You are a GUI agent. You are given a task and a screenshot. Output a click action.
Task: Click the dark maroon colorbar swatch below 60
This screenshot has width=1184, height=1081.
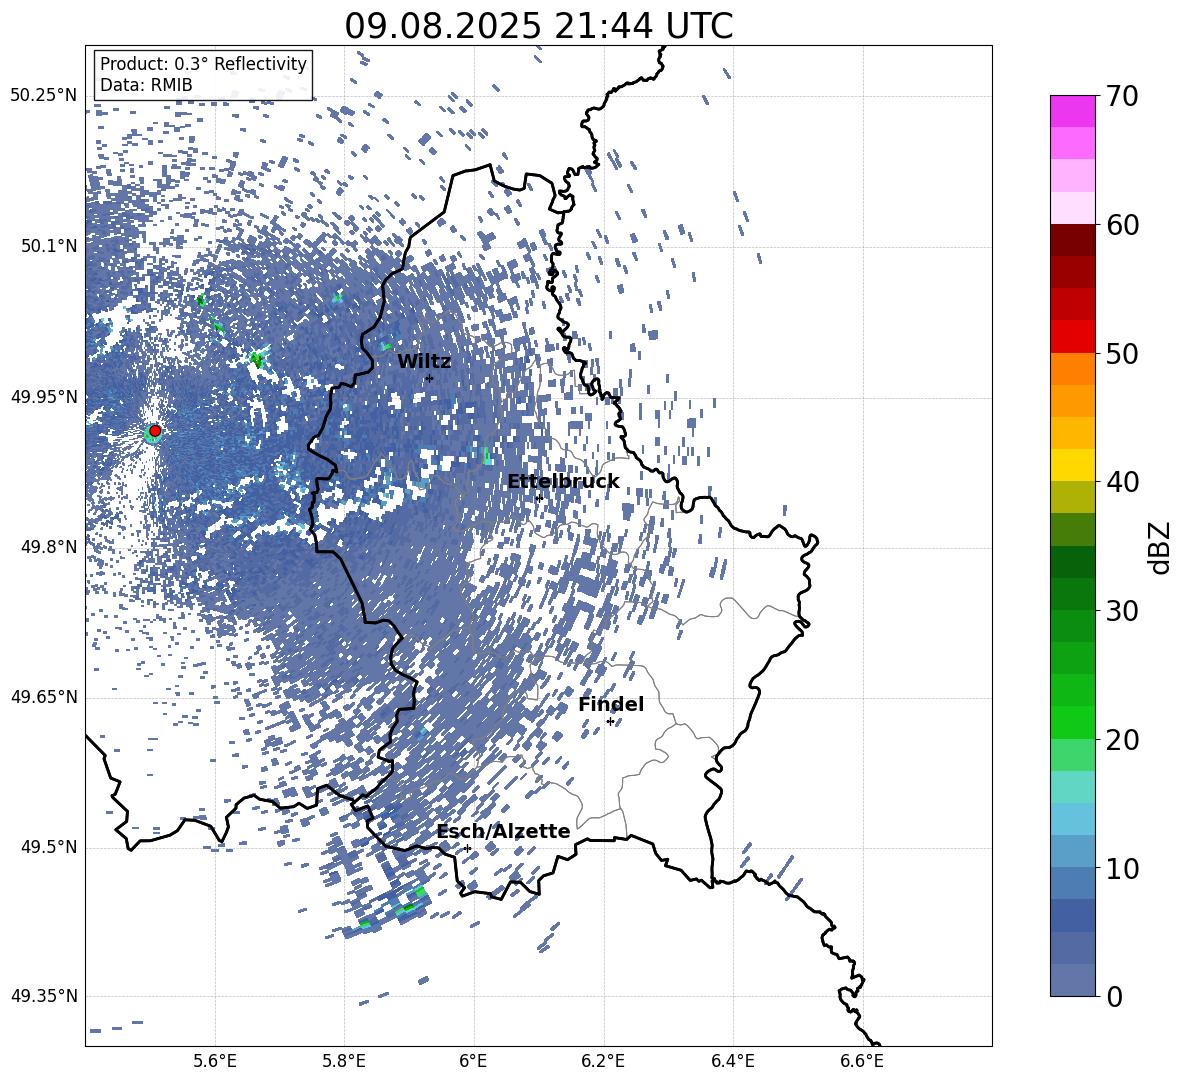coord(1072,240)
